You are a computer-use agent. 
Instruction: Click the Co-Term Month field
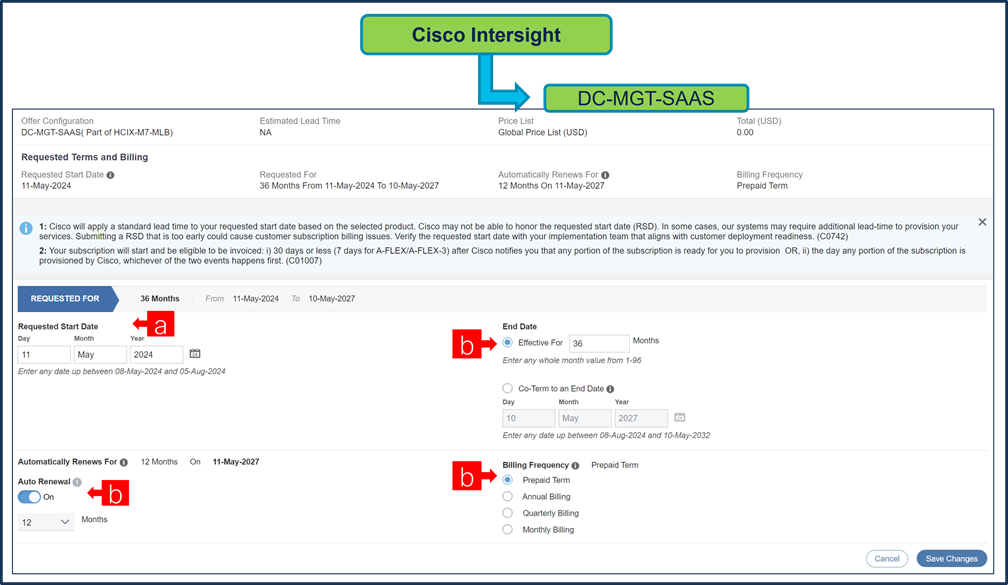(x=585, y=418)
